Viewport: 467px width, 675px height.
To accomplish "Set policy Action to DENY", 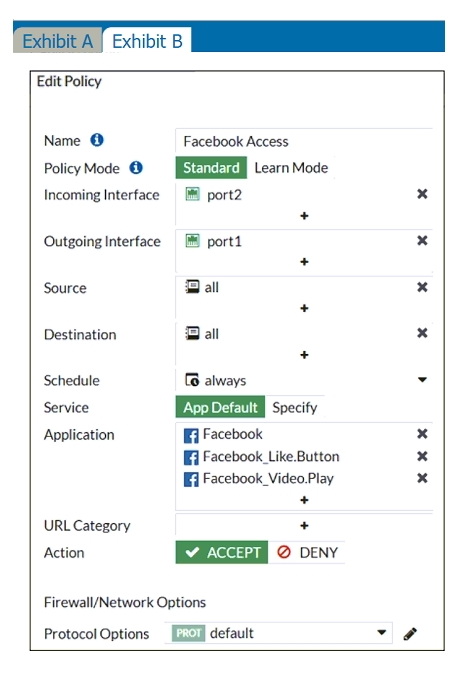I will click(307, 552).
